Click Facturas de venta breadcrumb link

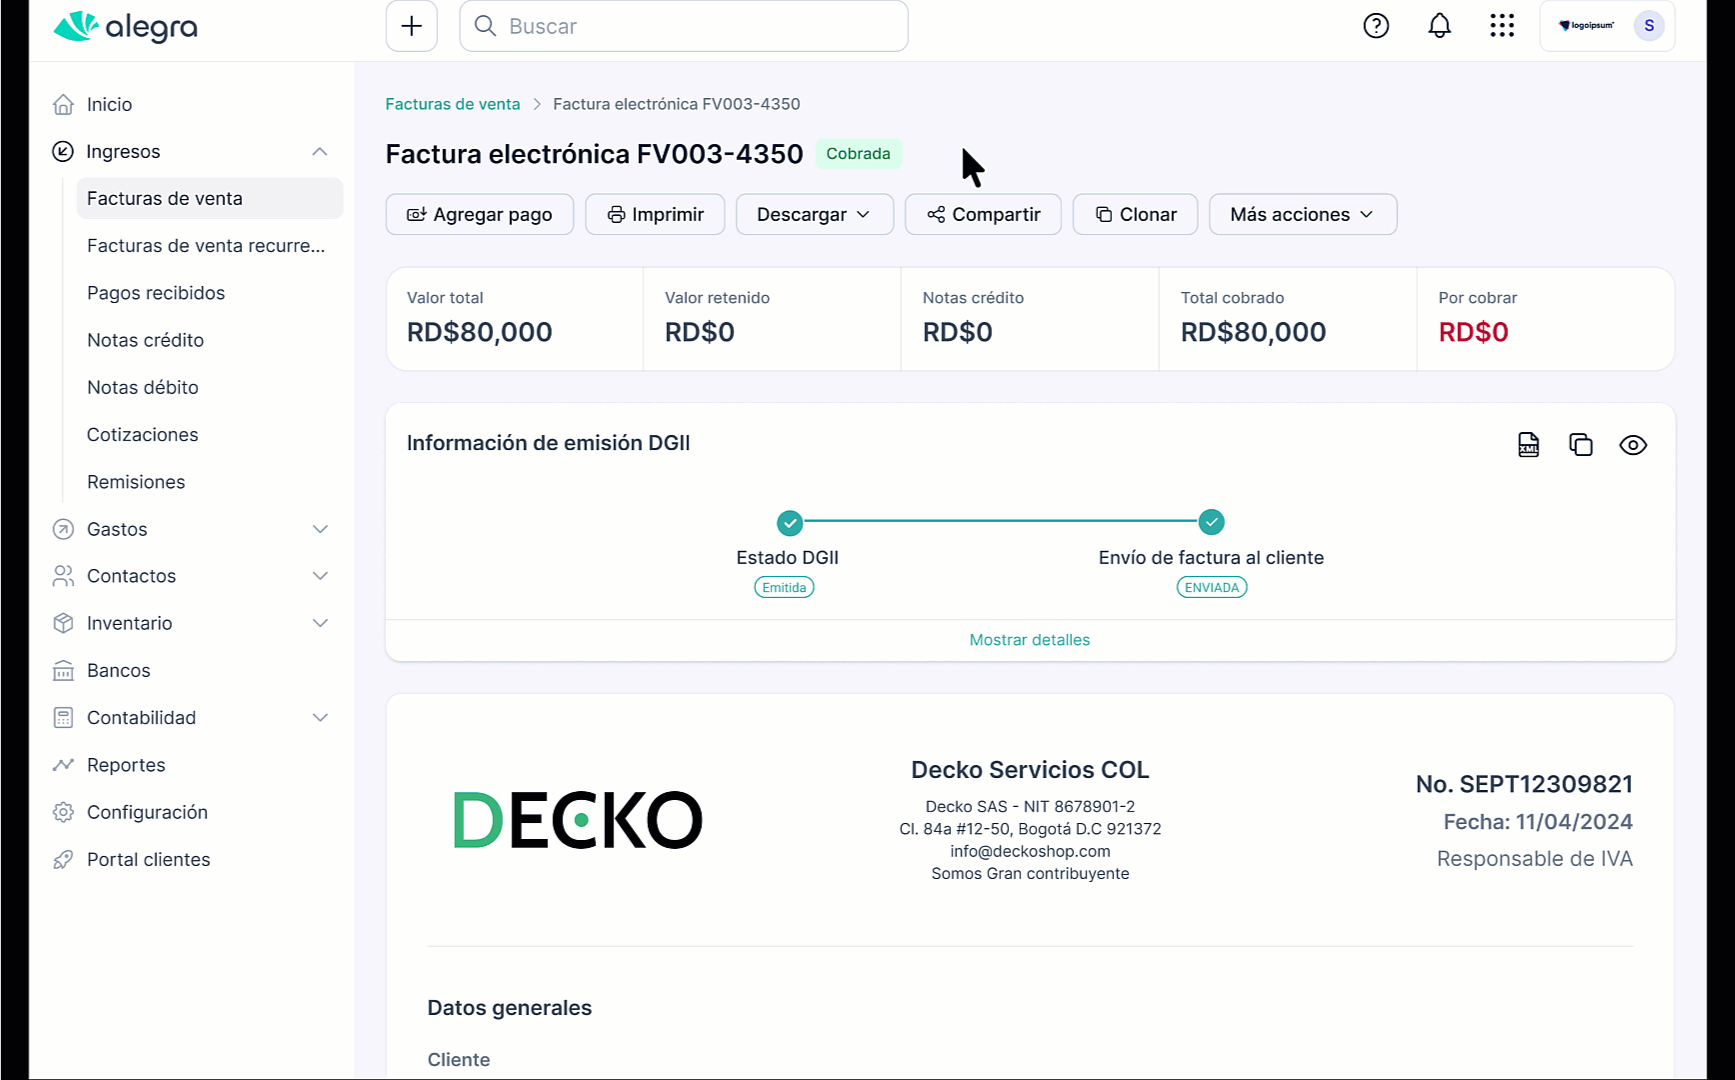[x=453, y=104]
